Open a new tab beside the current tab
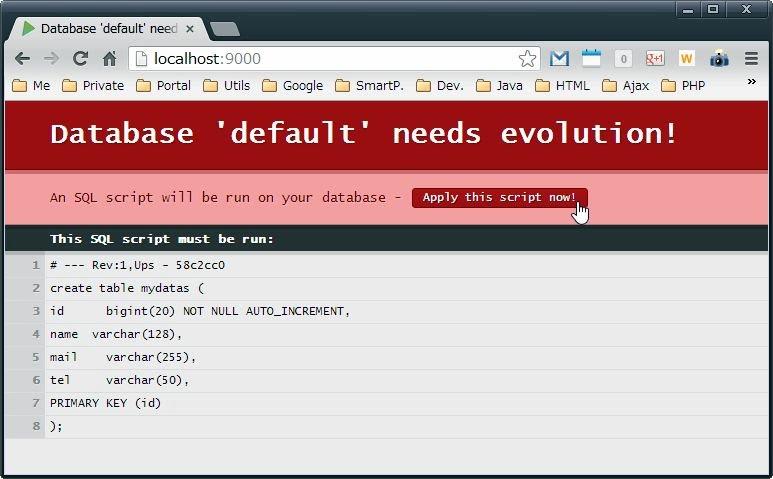The height and width of the screenshot is (479, 773). tap(225, 29)
